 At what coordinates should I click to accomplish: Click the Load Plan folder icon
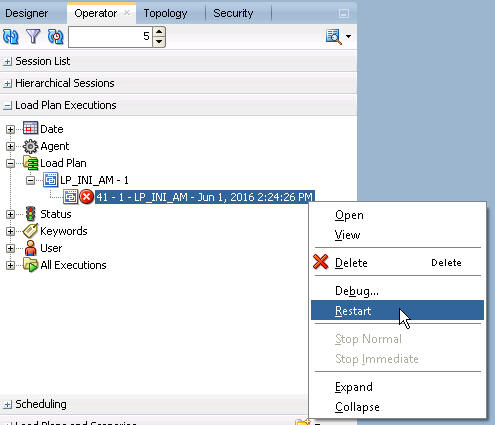(x=30, y=163)
